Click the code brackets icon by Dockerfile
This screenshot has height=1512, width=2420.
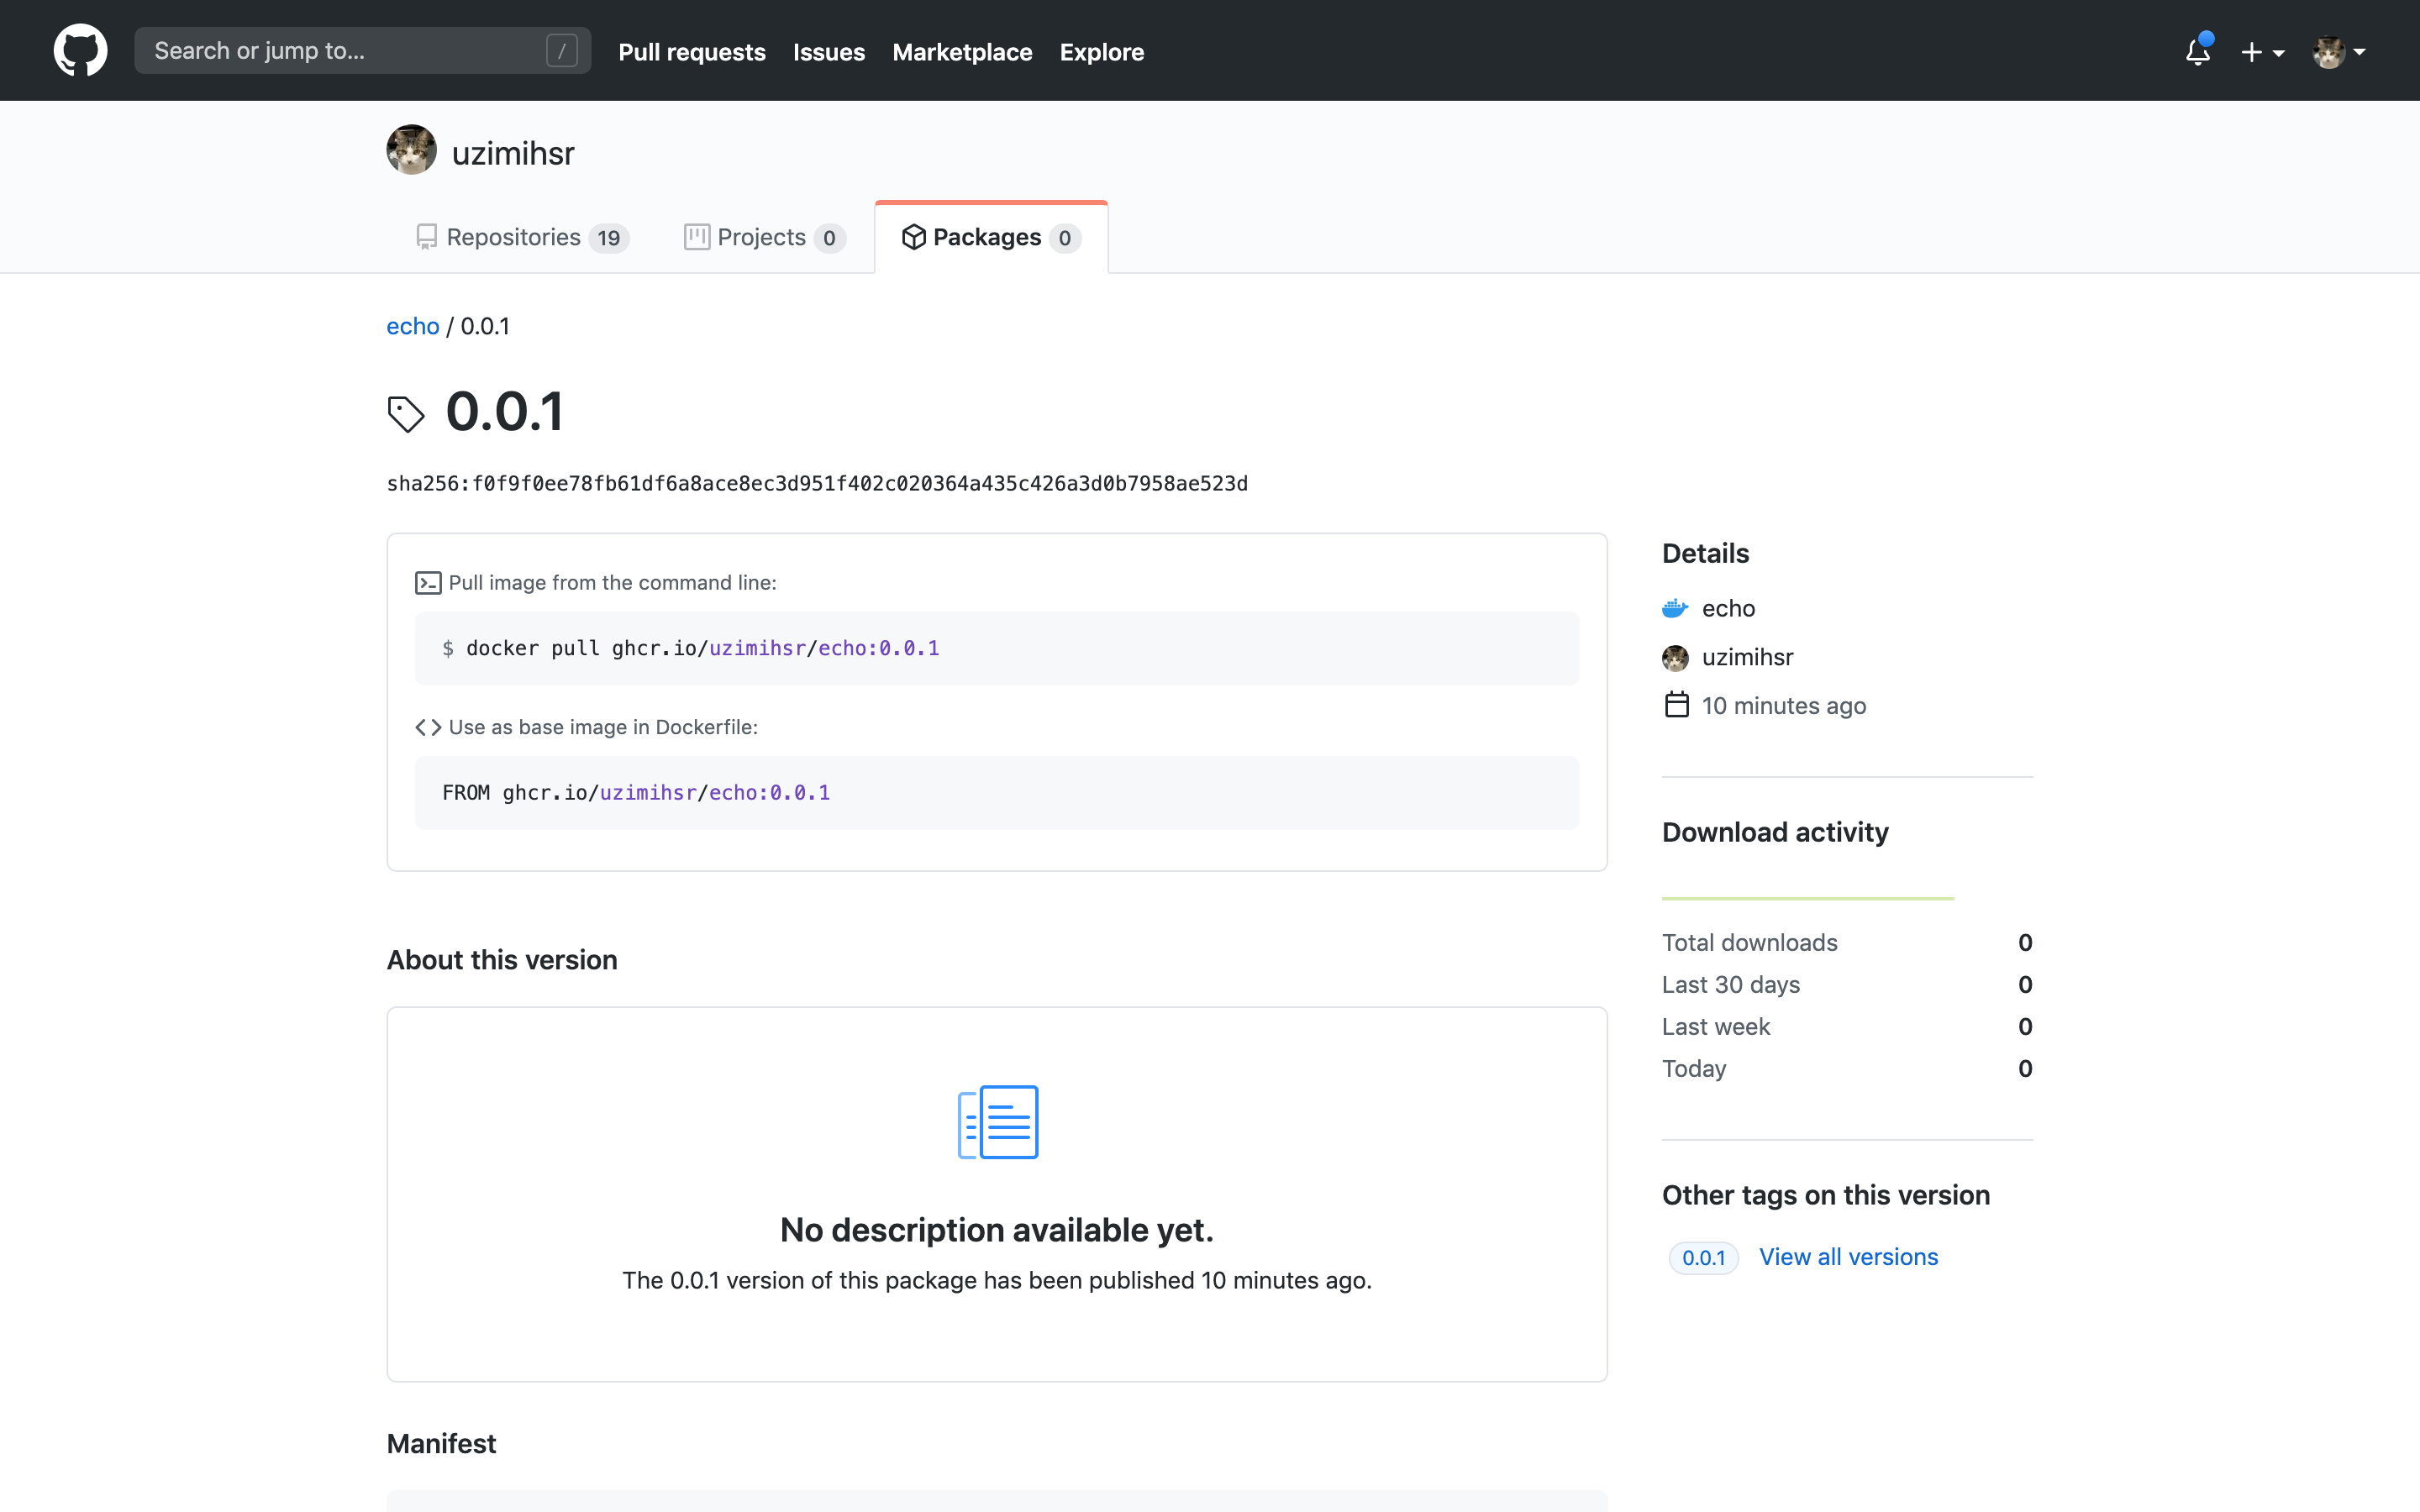click(428, 727)
